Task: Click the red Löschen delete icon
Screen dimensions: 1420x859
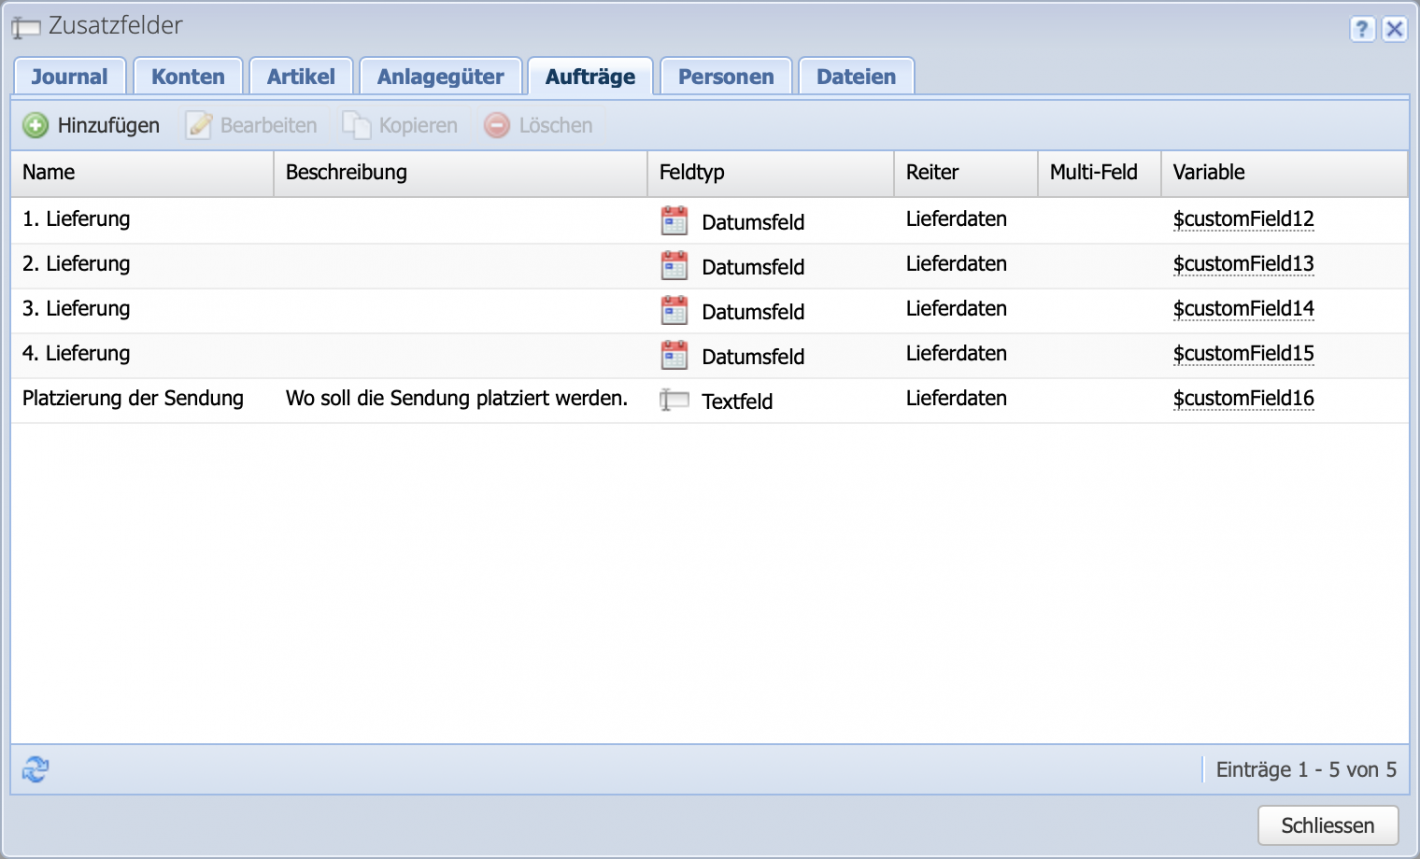Action: pos(496,125)
